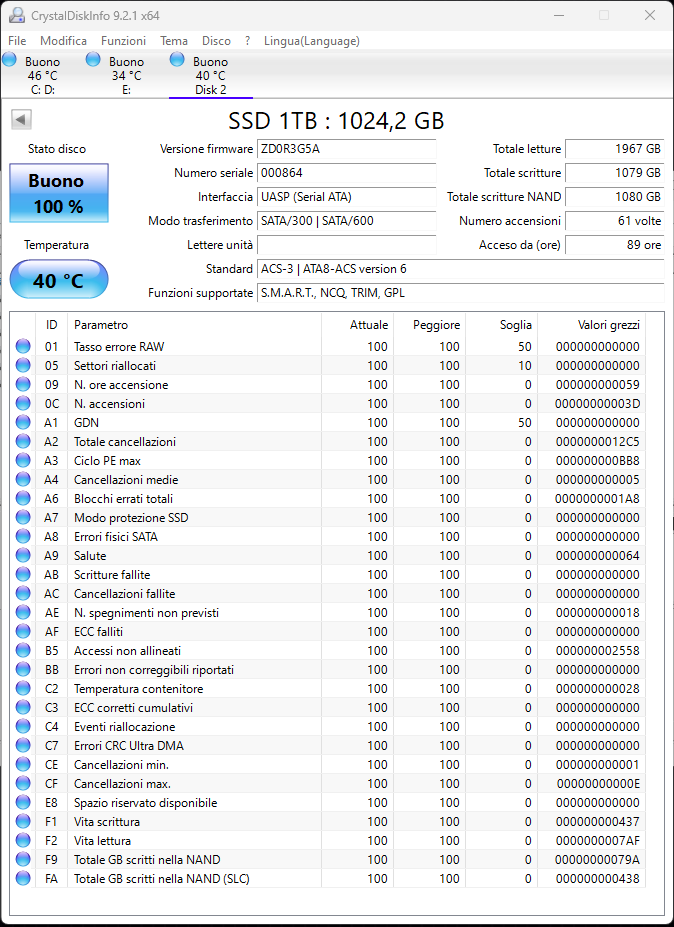The image size is (674, 927).
Task: Click the empty Lettere unità field
Action: (346, 245)
